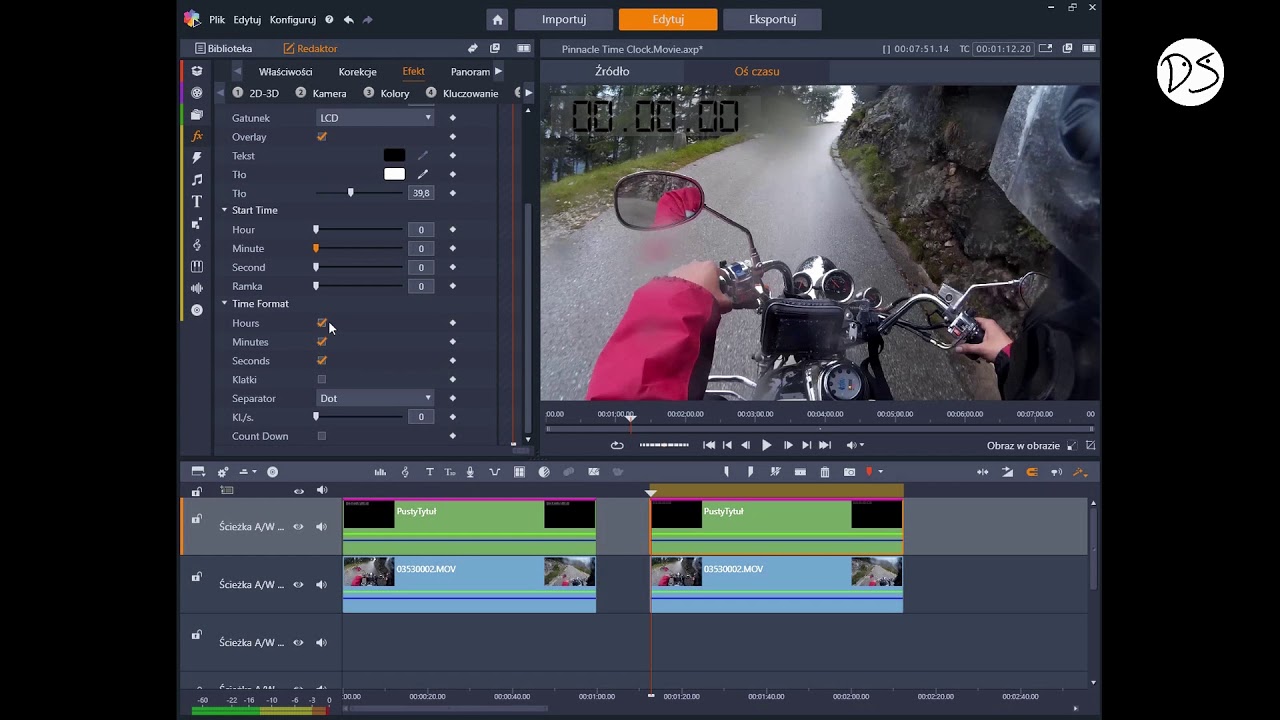Click the create title T icon in timeline toolbar
This screenshot has width=1280, height=720.
click(430, 472)
